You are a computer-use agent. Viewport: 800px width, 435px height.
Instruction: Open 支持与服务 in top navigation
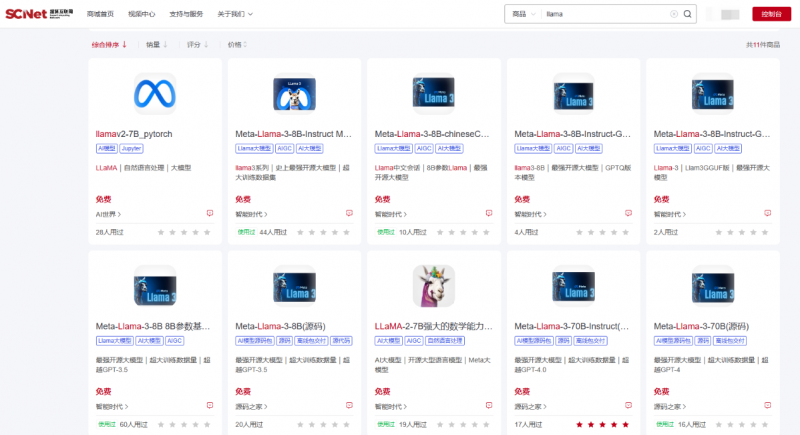click(186, 14)
